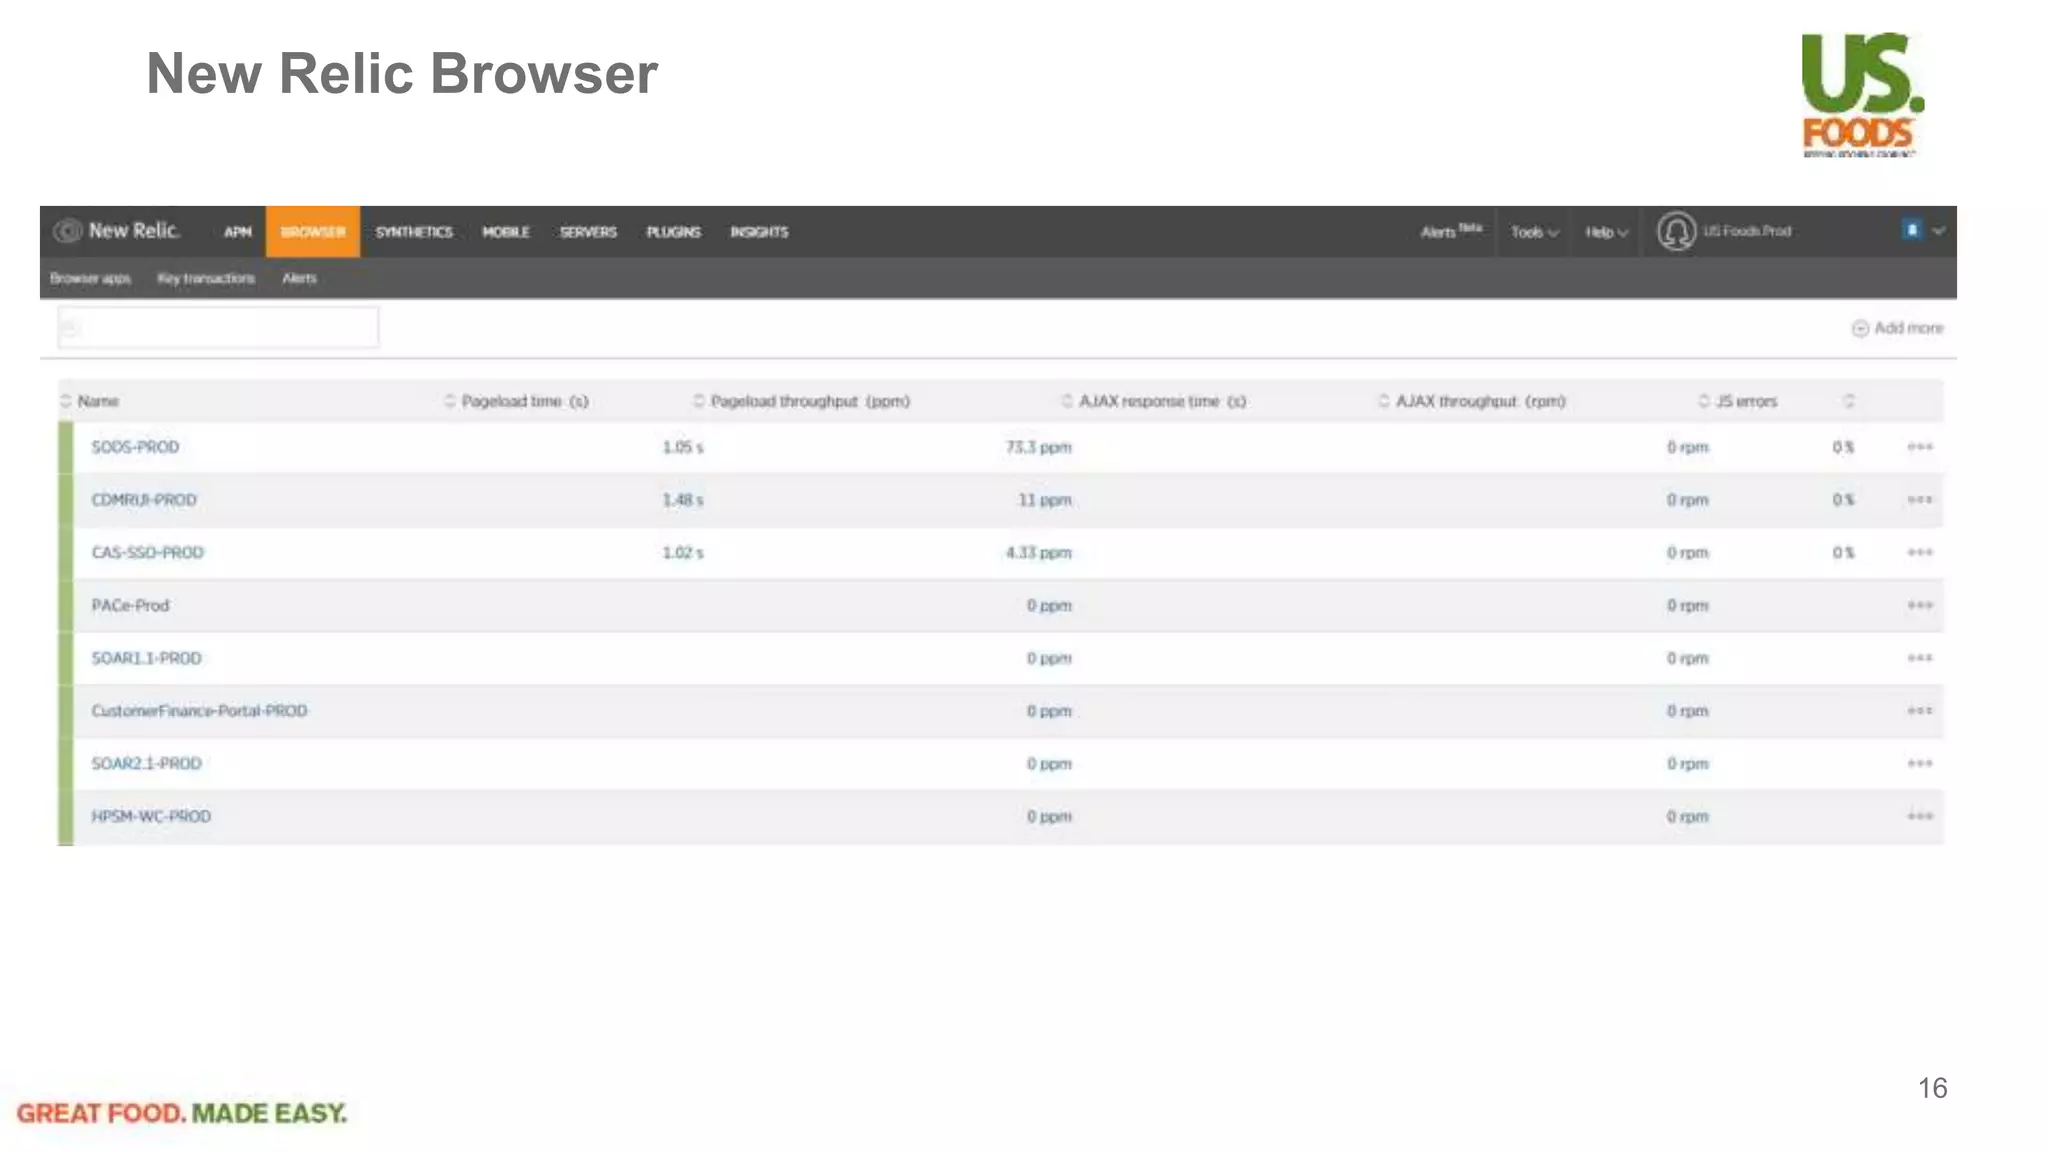Sort by the Name column arrows

pyautogui.click(x=66, y=401)
